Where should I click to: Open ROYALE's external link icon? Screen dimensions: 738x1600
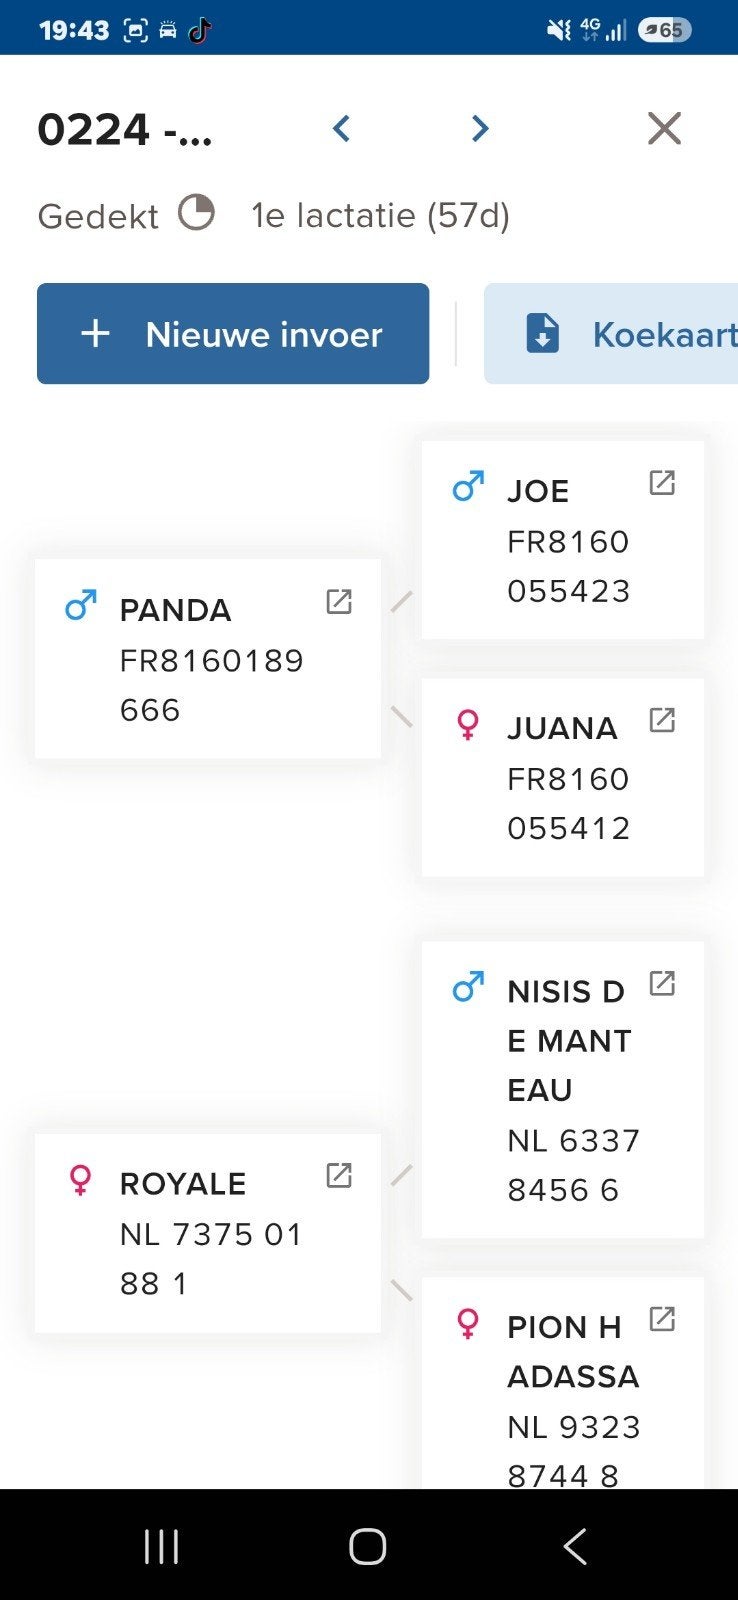coord(339,1175)
